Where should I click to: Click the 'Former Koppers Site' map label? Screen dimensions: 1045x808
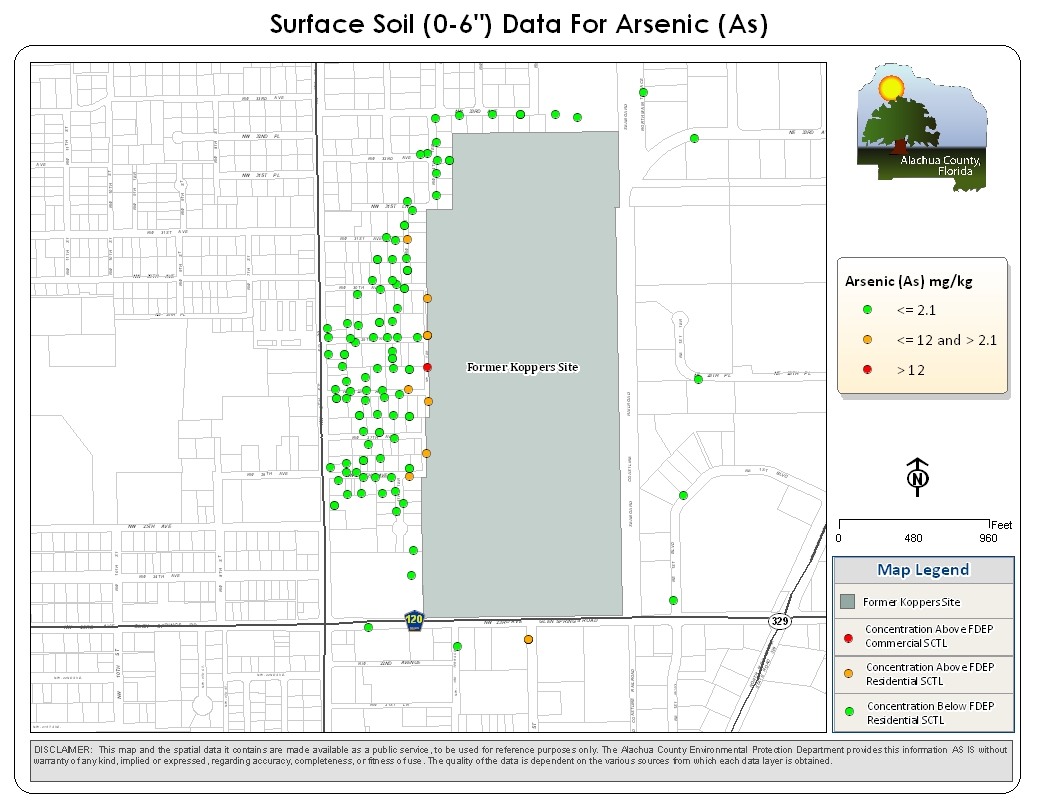[x=522, y=367]
